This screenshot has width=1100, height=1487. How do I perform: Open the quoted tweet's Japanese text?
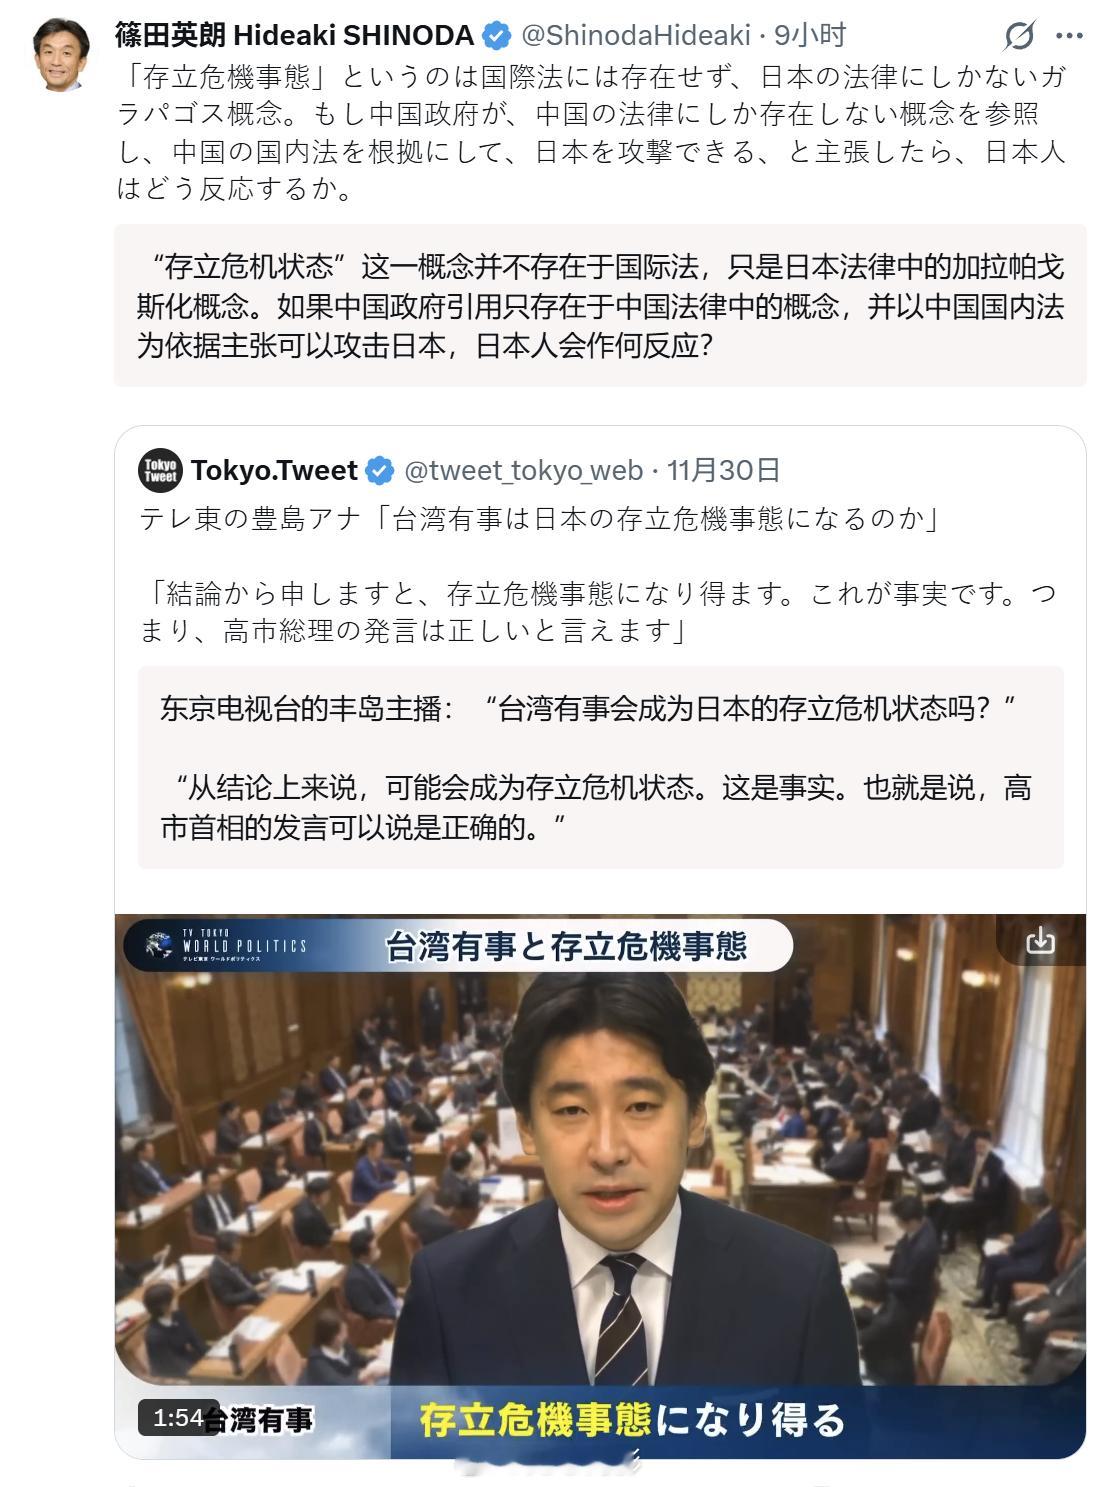(598, 575)
